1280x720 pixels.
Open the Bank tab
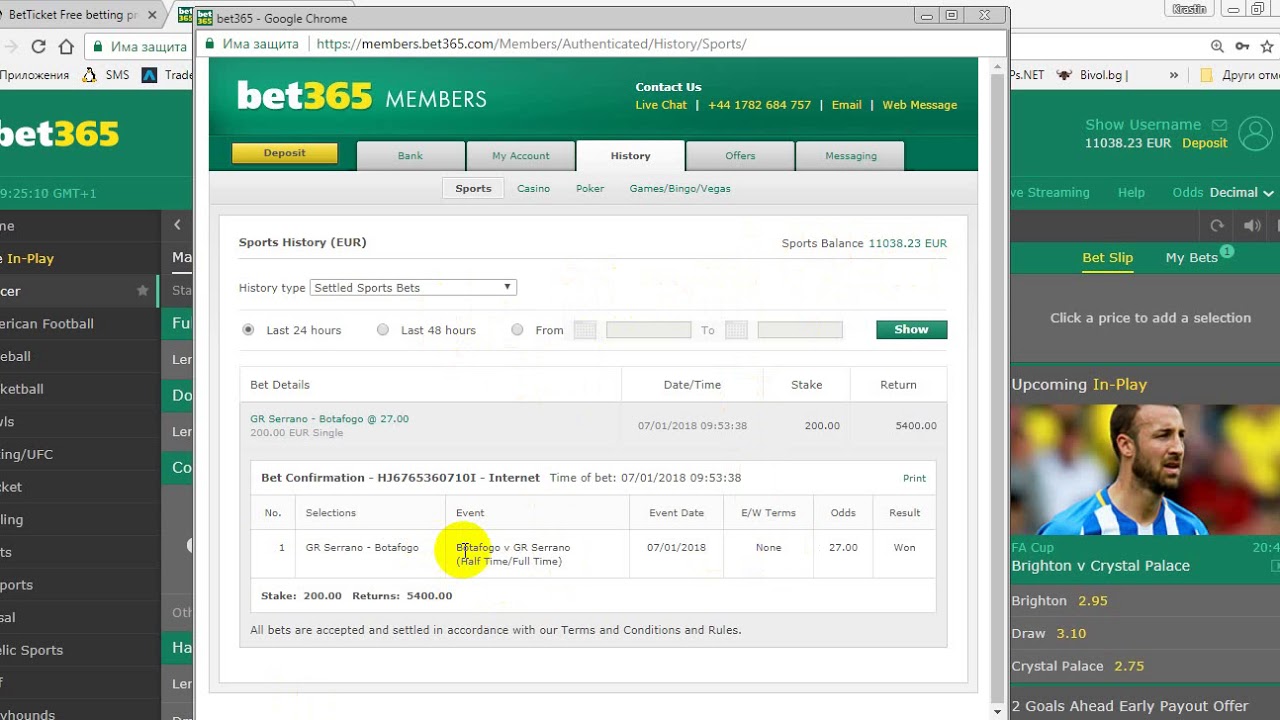pos(410,156)
